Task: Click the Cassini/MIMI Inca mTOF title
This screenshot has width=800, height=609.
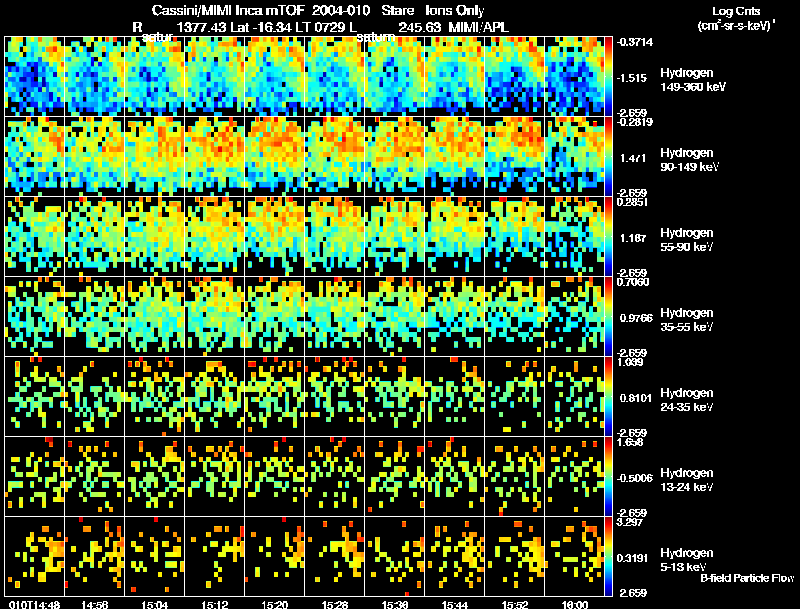Action: tap(228, 10)
